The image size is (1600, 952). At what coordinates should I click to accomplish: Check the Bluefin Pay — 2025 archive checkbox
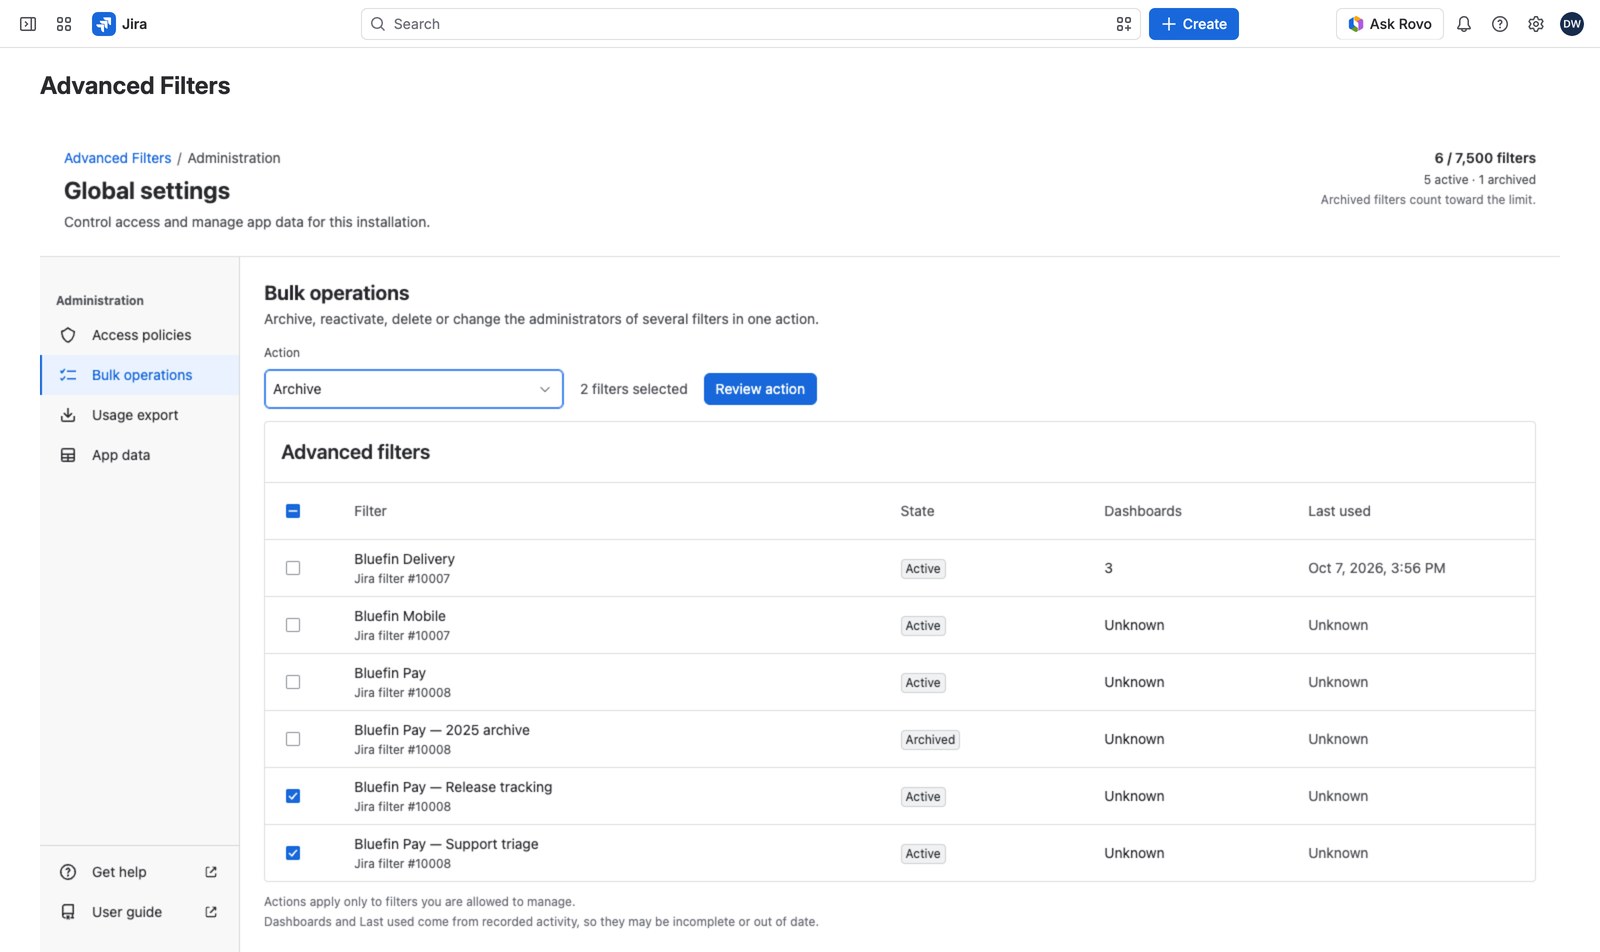point(293,739)
